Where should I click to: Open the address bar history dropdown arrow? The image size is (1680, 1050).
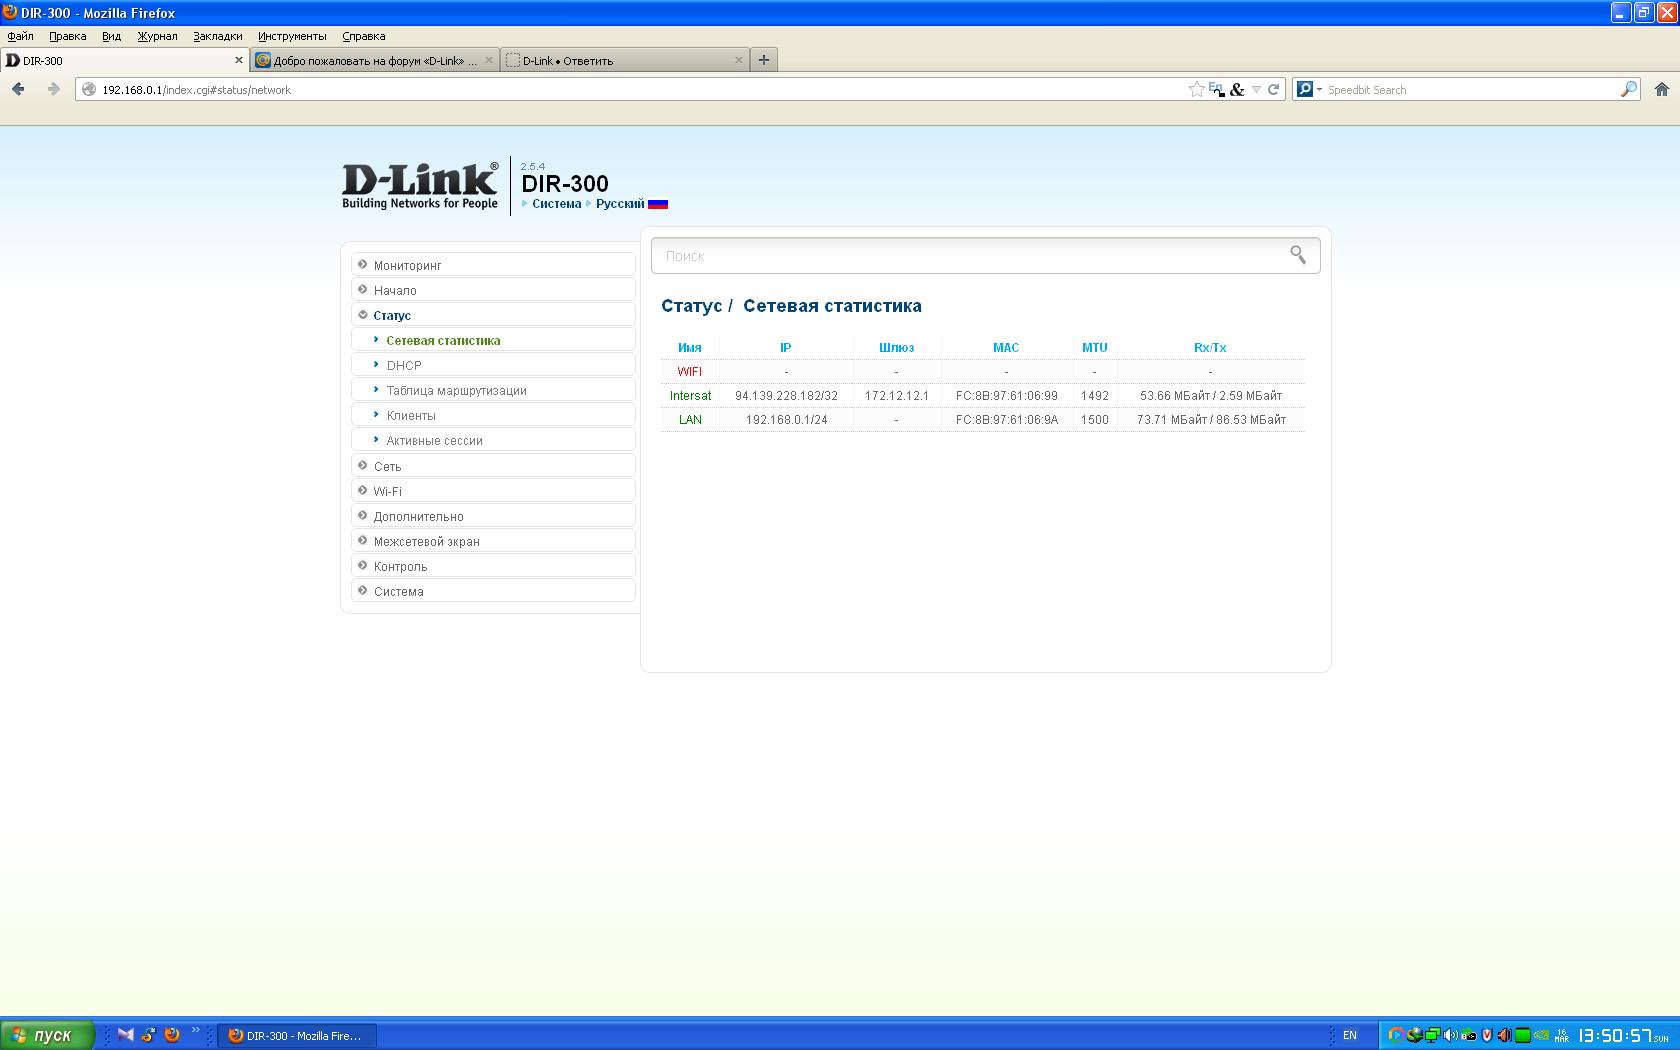(1256, 89)
